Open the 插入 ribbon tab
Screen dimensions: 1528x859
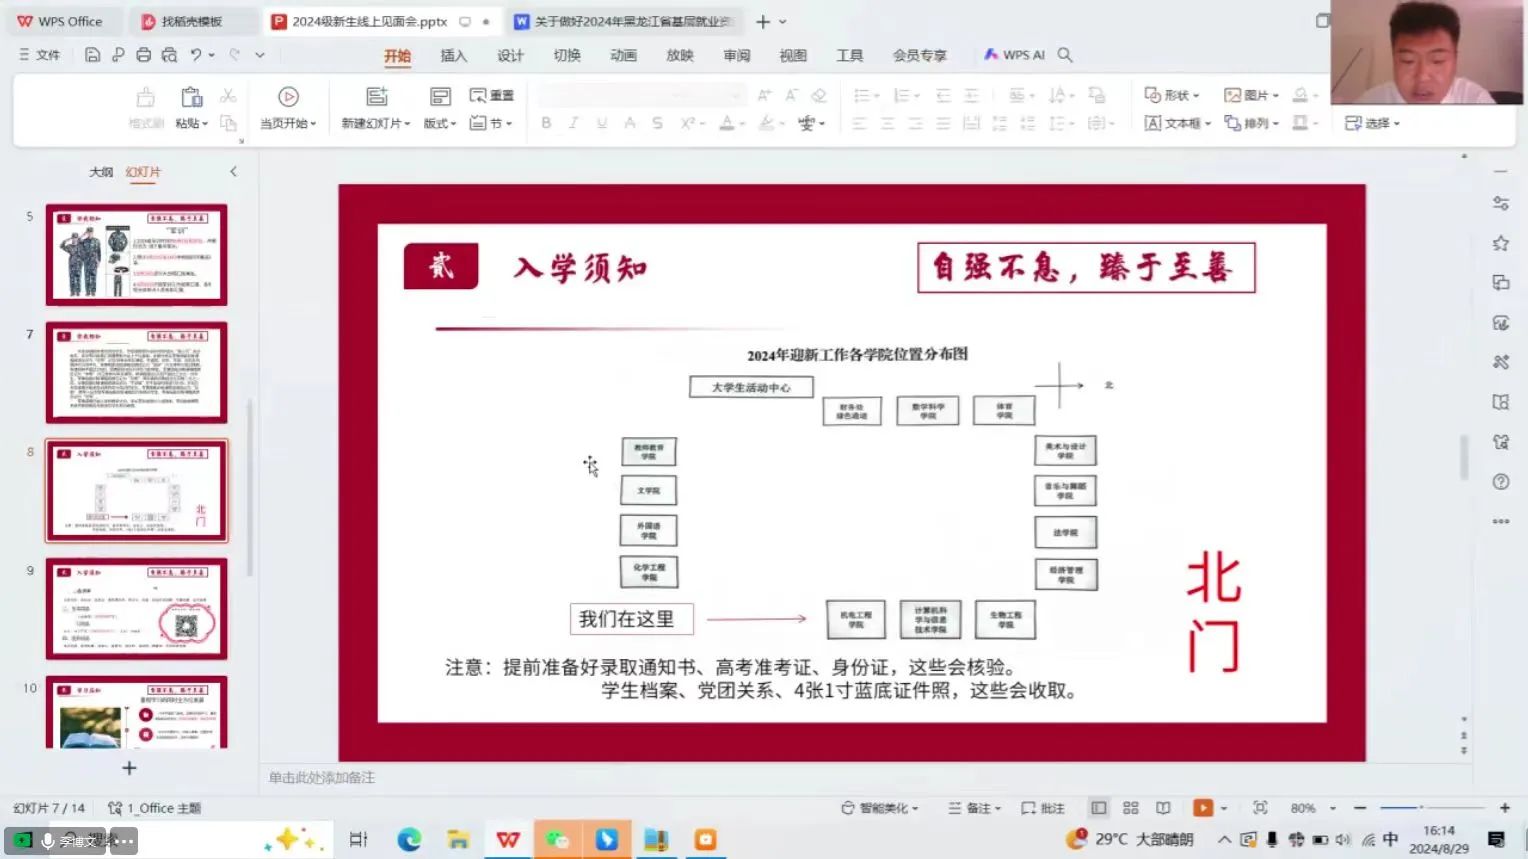453,55
